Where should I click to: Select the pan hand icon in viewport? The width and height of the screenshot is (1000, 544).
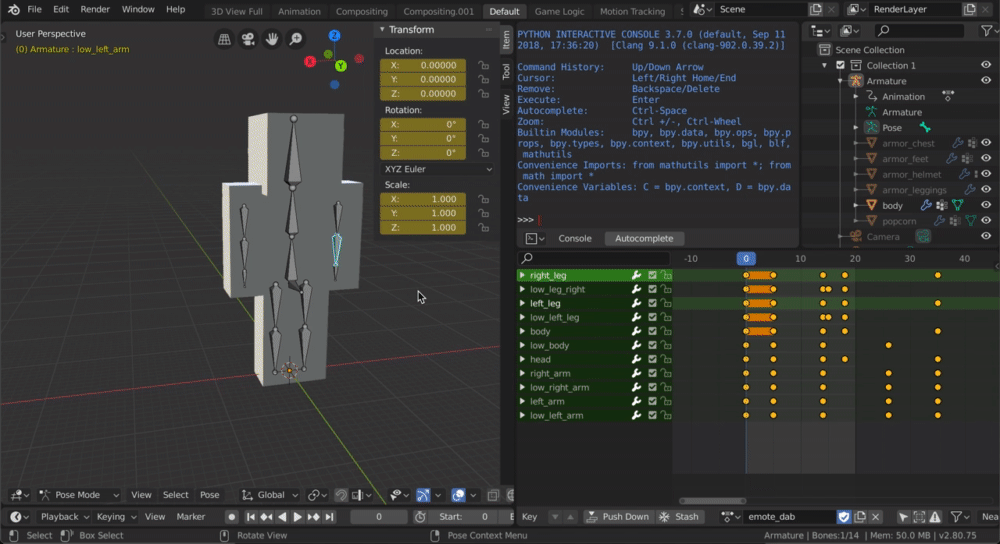(x=272, y=40)
